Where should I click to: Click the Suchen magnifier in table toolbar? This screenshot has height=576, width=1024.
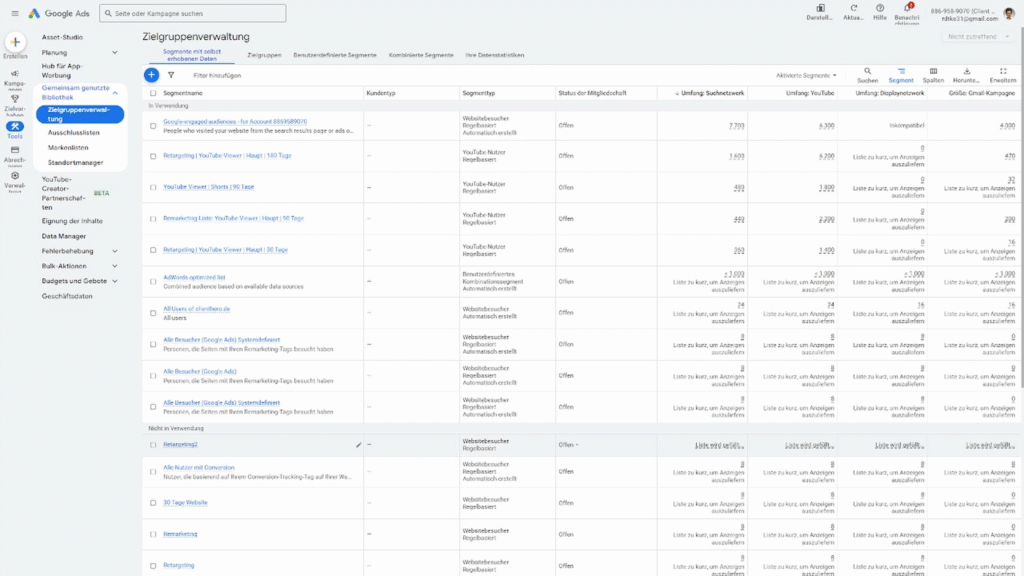point(867,71)
